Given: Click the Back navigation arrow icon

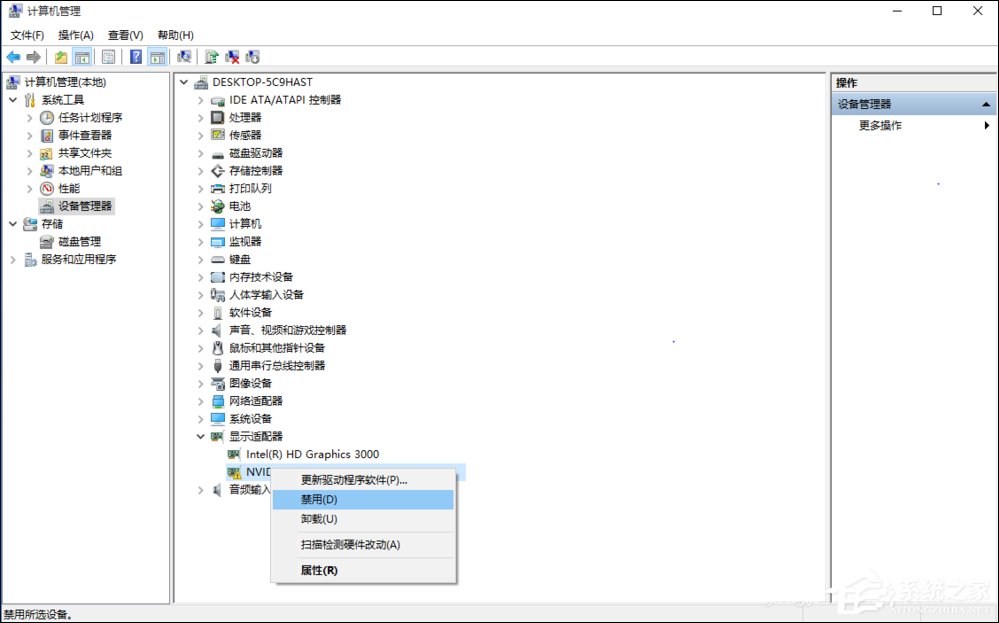Looking at the screenshot, I should [12, 57].
